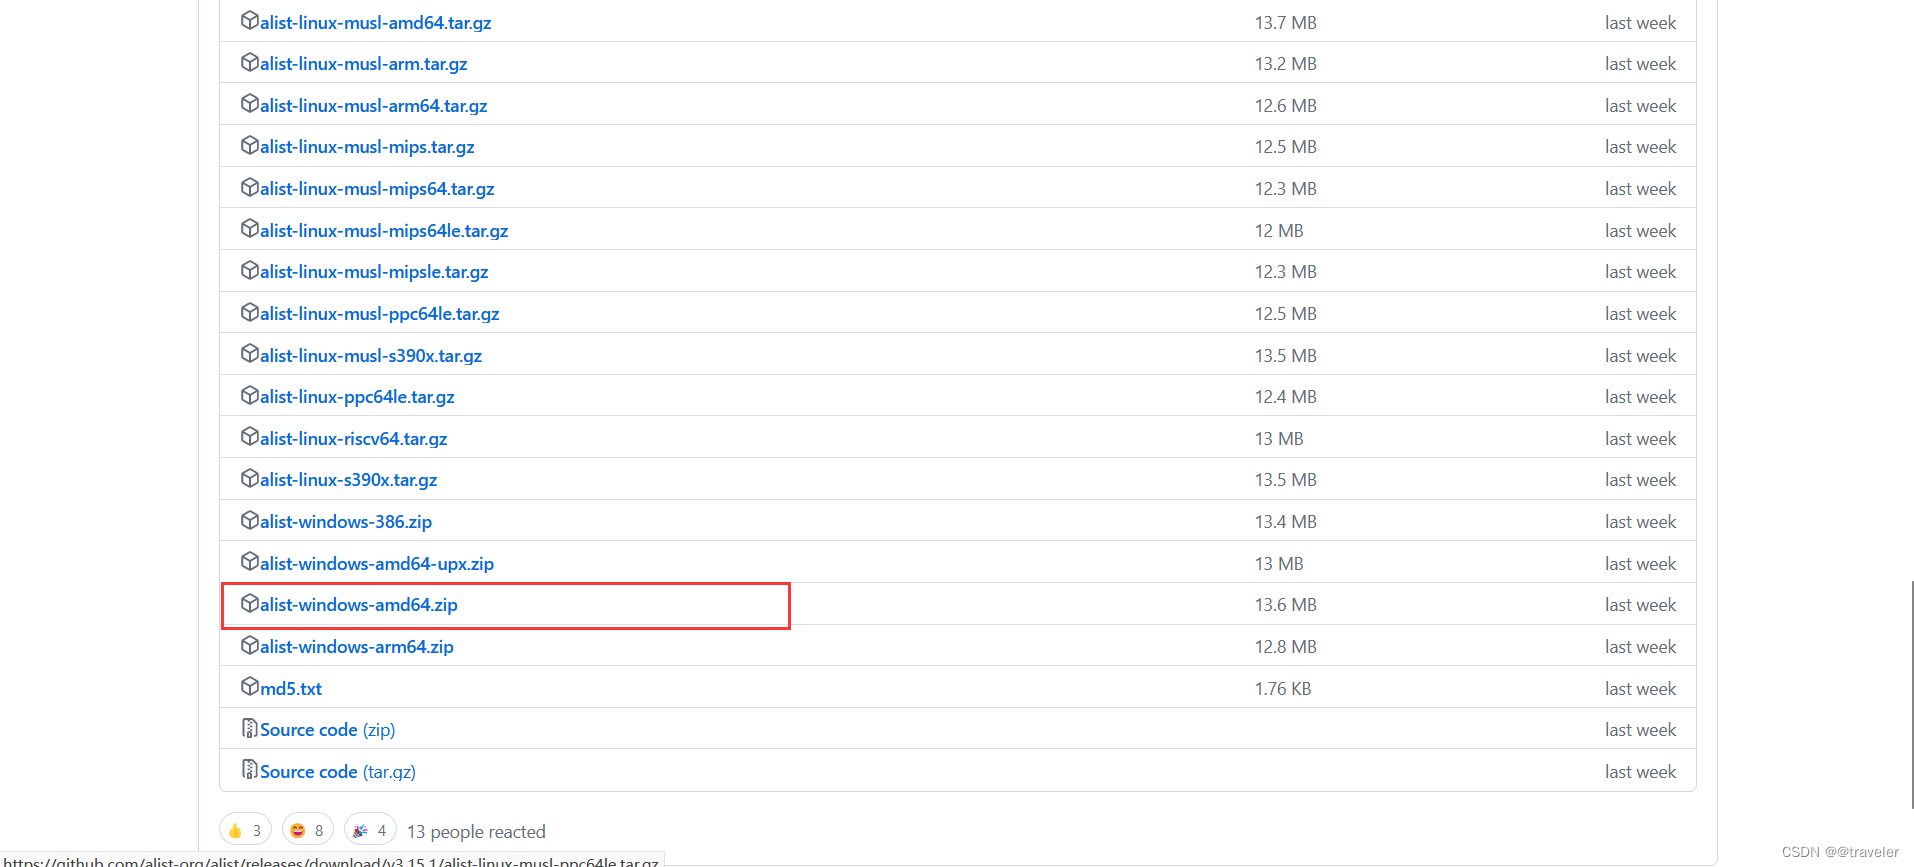Click file-zip icon beside Source code (tar.gz)
Screen dimensions: 1914x867
click(250, 770)
